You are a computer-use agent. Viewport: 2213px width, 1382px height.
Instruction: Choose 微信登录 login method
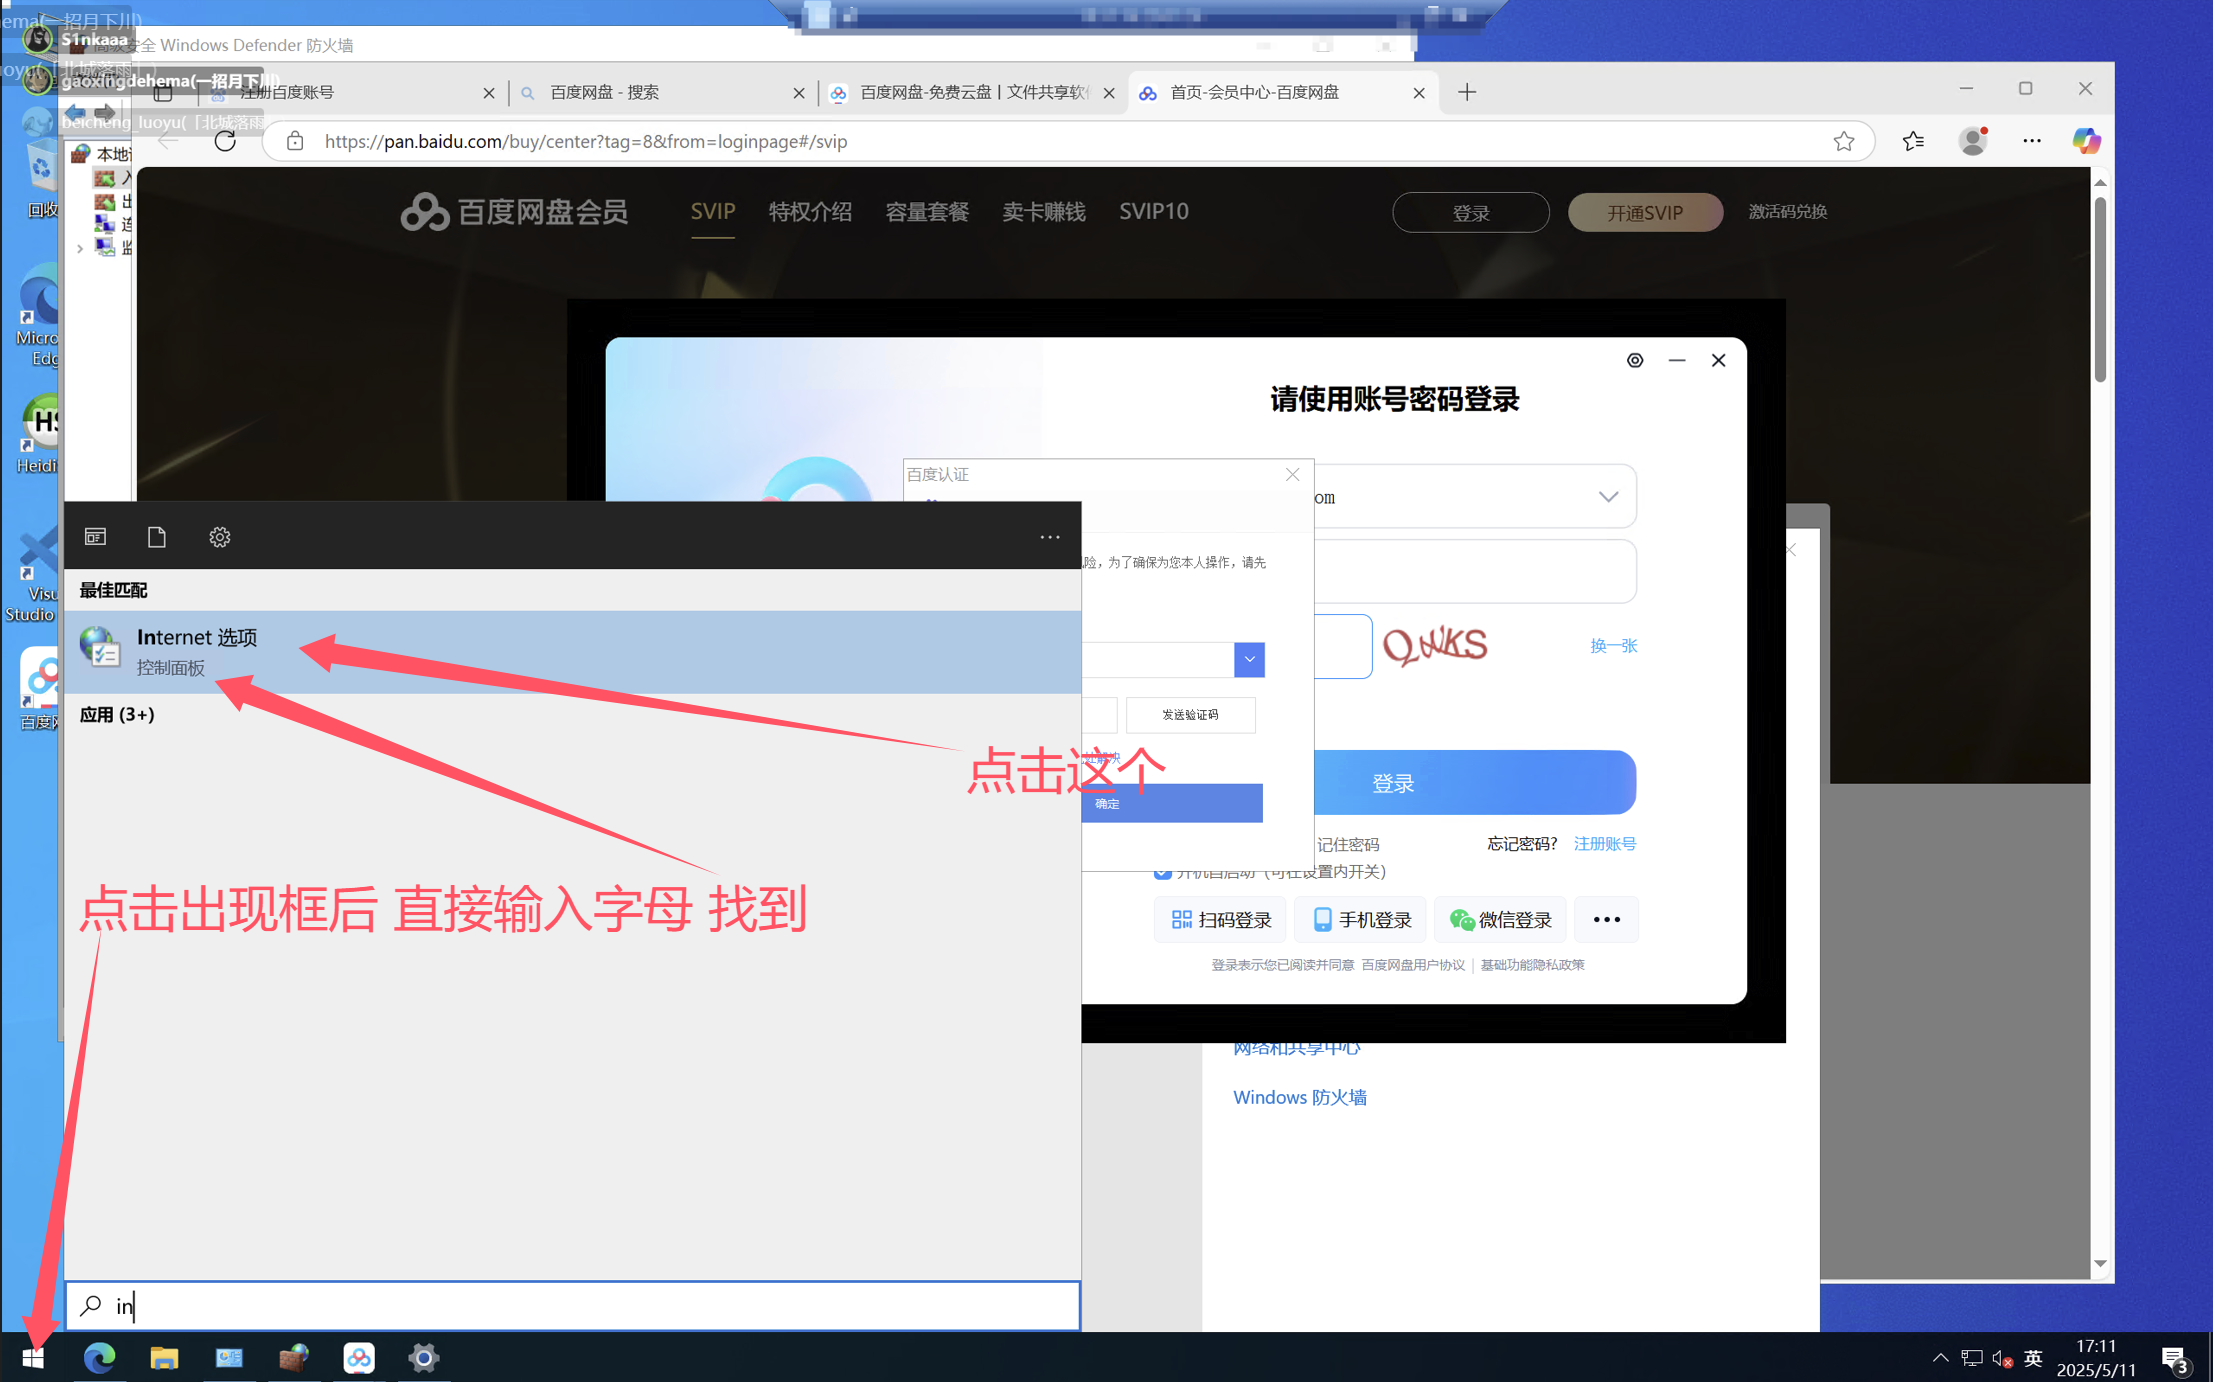click(1501, 919)
